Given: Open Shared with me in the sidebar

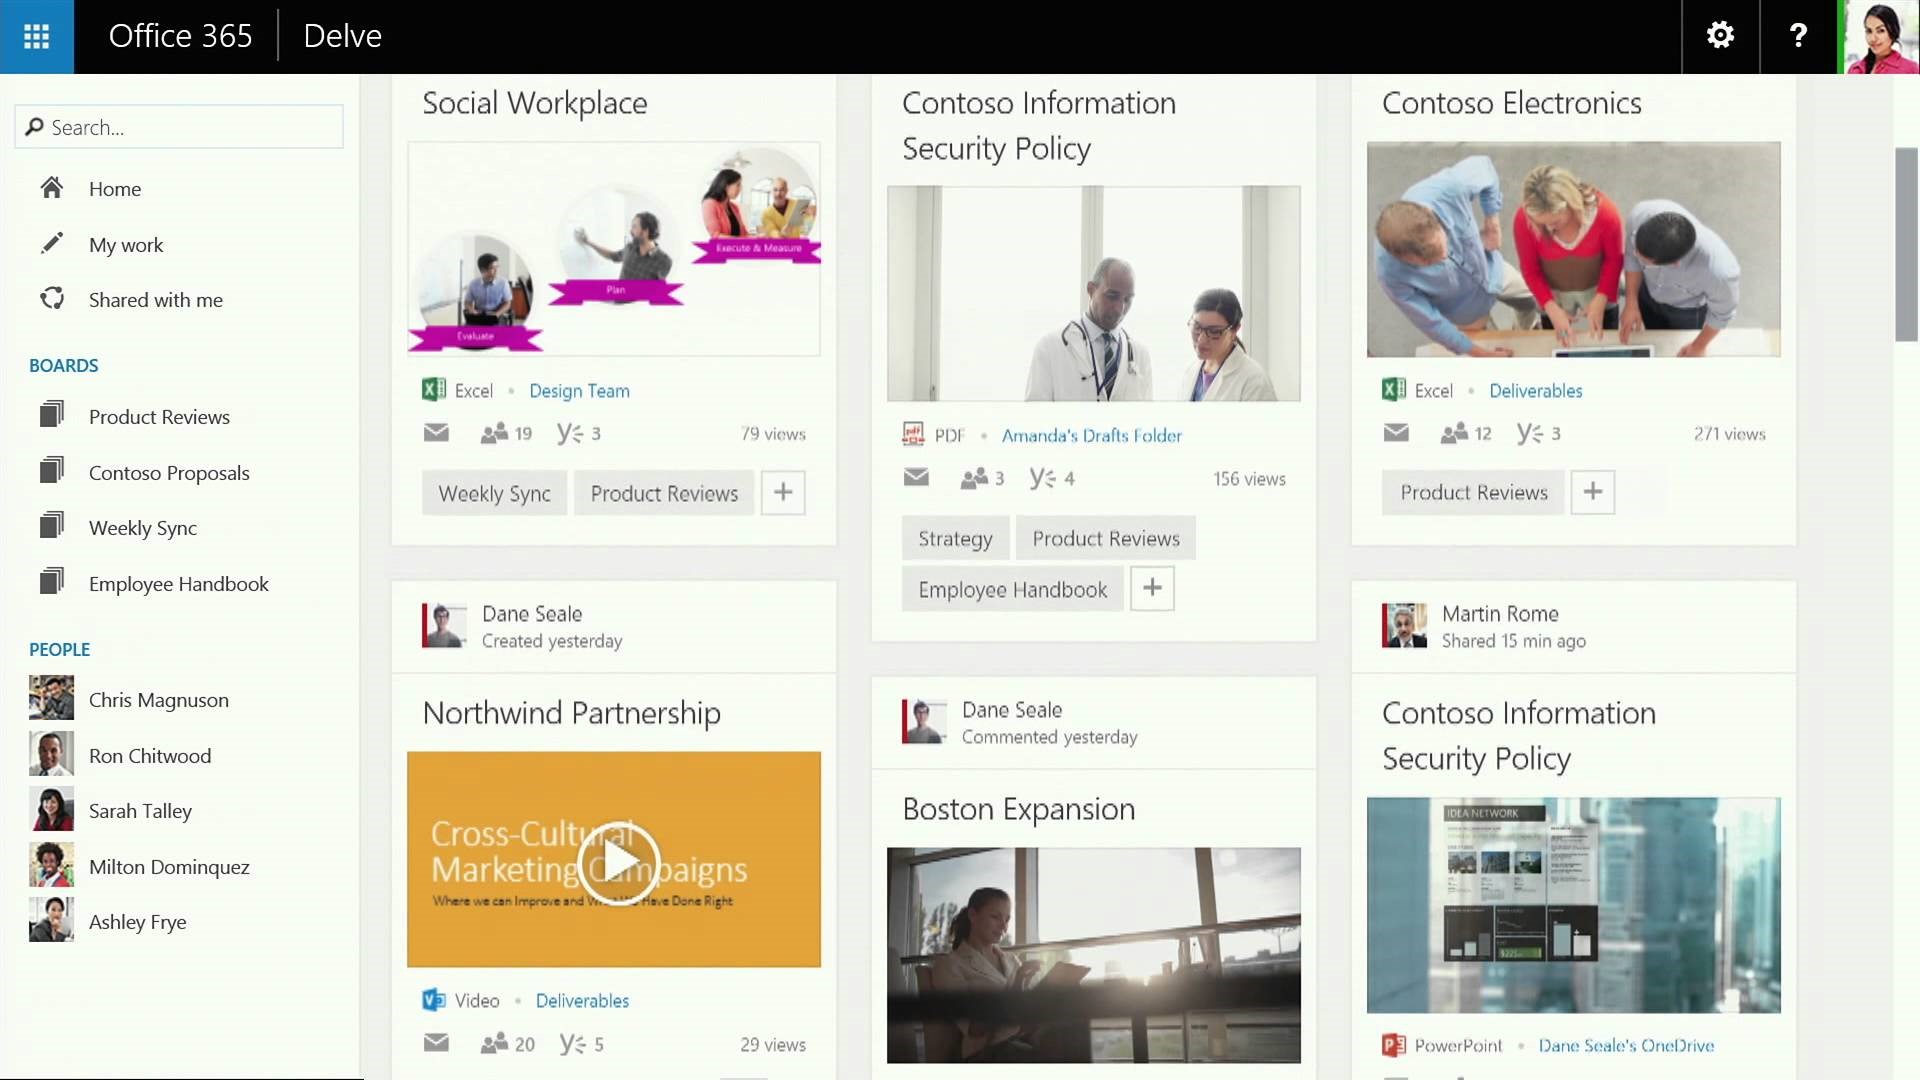Looking at the screenshot, I should point(155,300).
